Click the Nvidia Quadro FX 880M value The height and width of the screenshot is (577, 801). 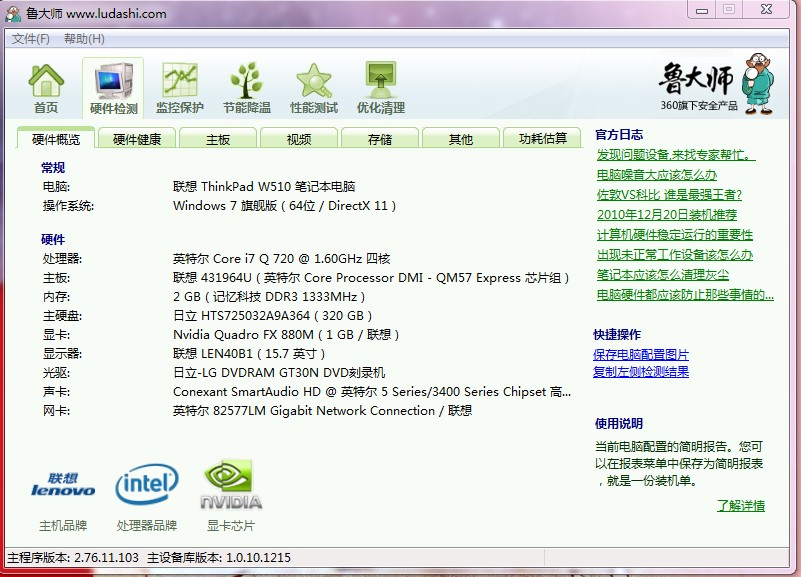(286, 334)
